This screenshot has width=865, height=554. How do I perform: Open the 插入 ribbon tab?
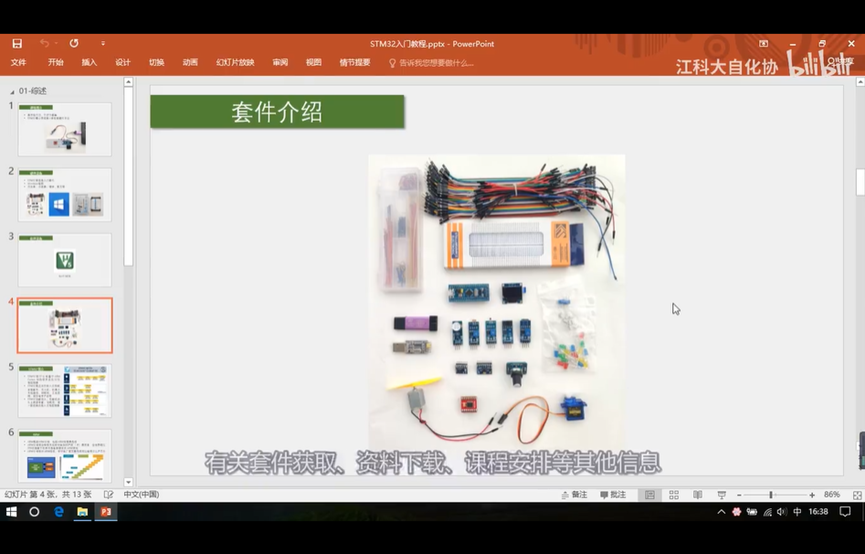coord(89,62)
